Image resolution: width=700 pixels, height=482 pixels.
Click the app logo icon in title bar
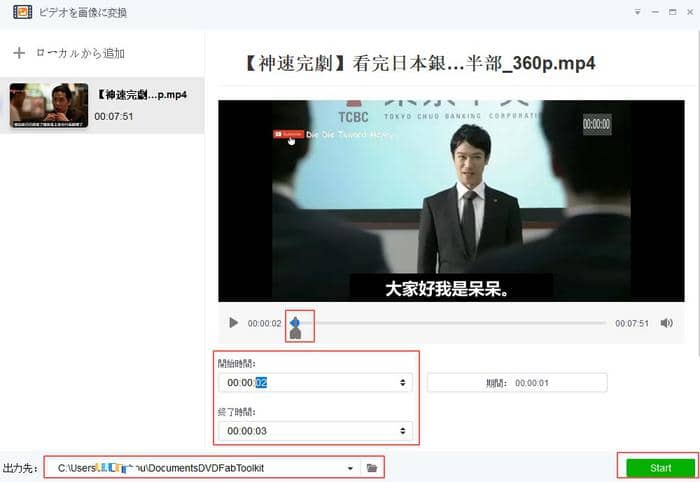(x=22, y=12)
